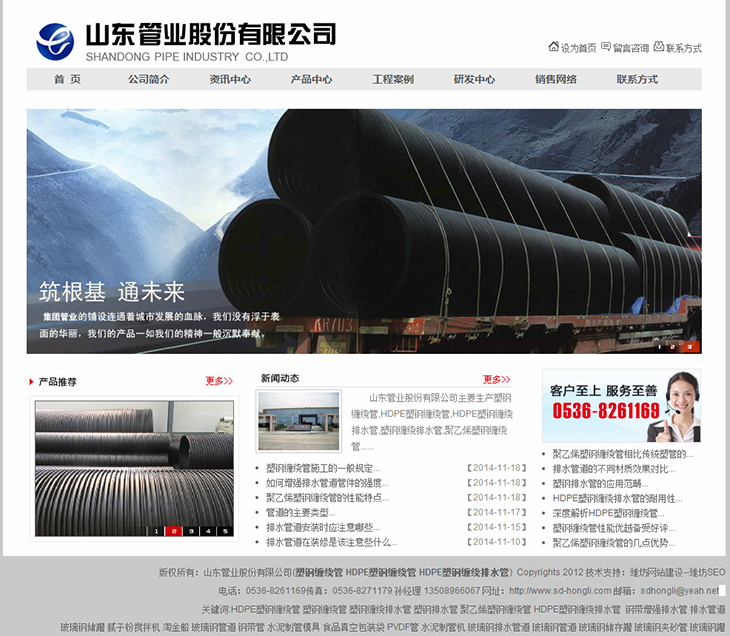This screenshot has width=730, height=636.
Task: Open 工程案例 in the nav bar
Action: tap(393, 79)
